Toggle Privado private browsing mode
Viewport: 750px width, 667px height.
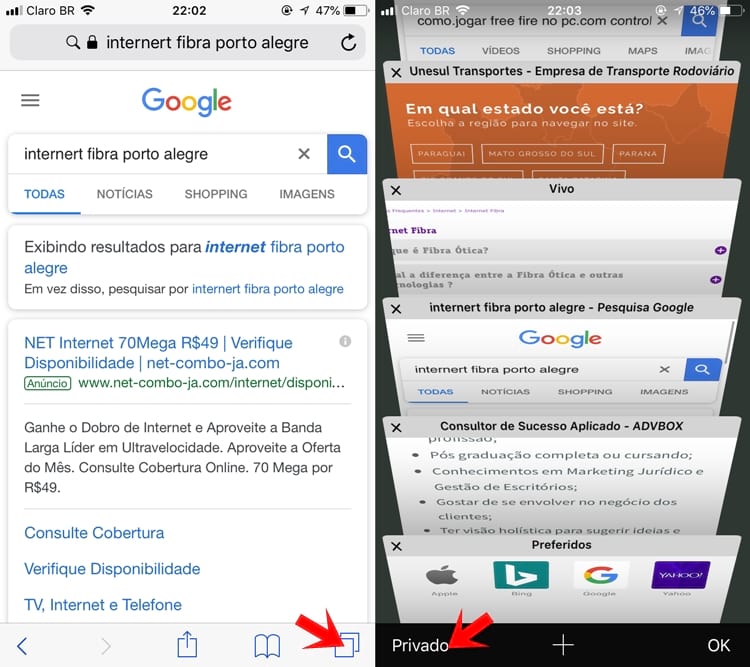pos(420,645)
